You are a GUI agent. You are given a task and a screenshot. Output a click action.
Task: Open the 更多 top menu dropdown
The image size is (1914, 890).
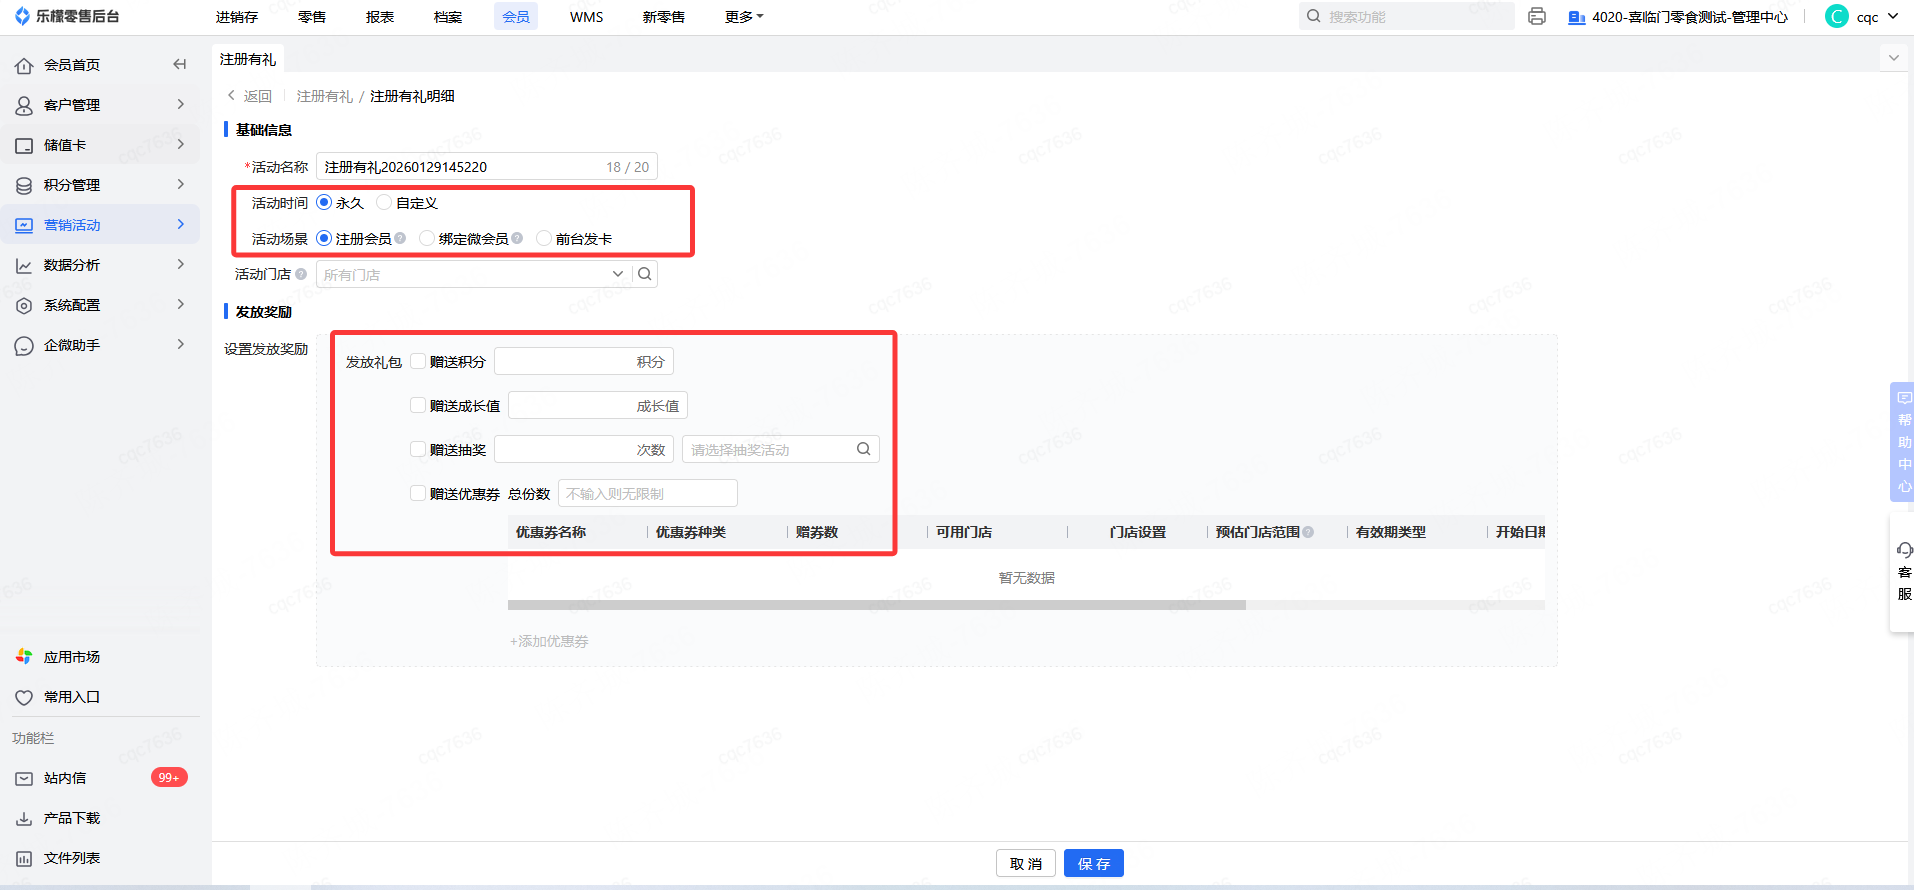pos(744,16)
